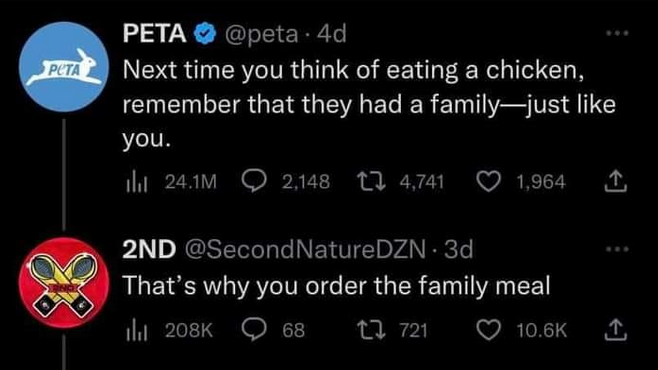Viewport: 658px width, 370px height.
Task: View analytics on 2ND reply showing 208K
Action: point(170,330)
